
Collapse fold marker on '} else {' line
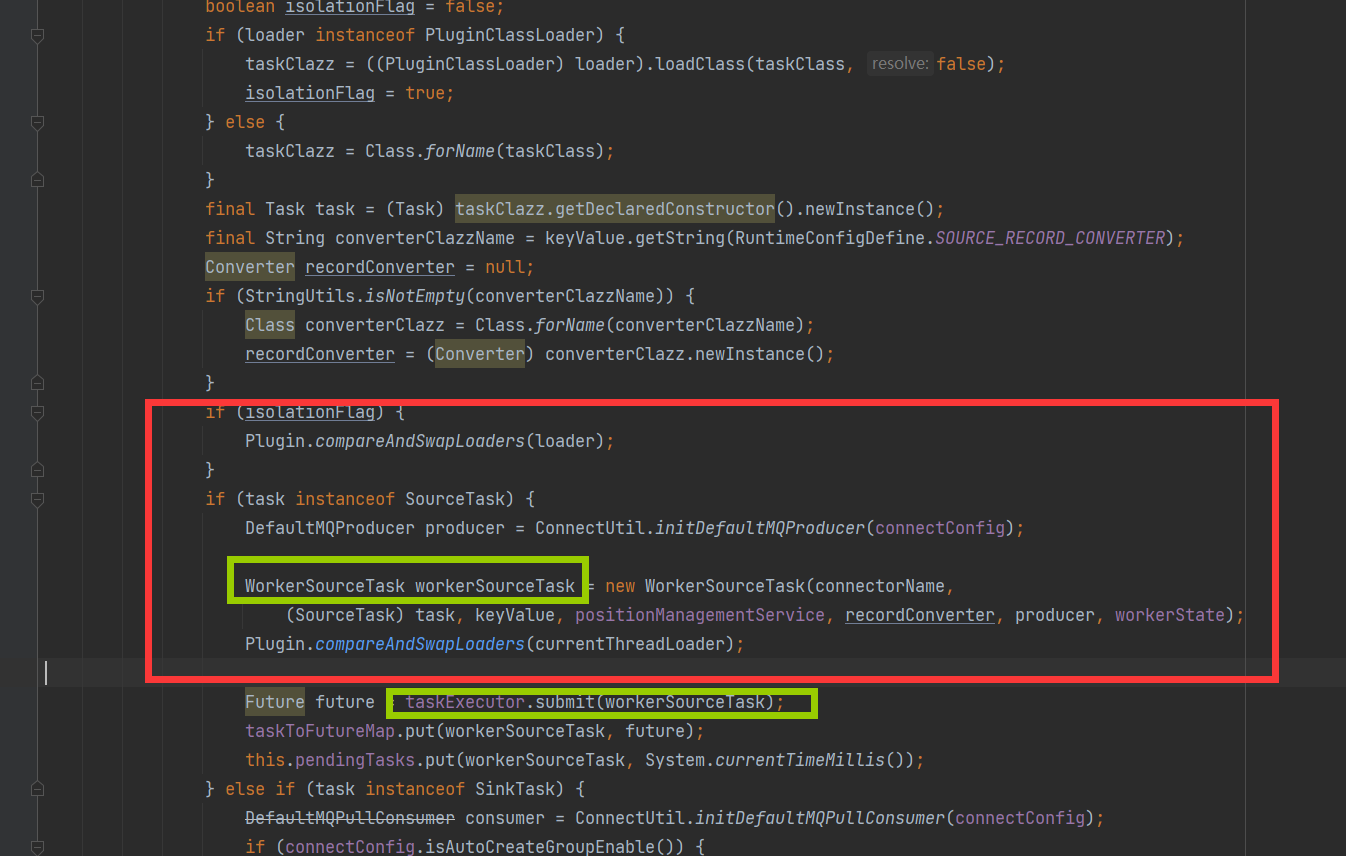pyautogui.click(x=37, y=122)
